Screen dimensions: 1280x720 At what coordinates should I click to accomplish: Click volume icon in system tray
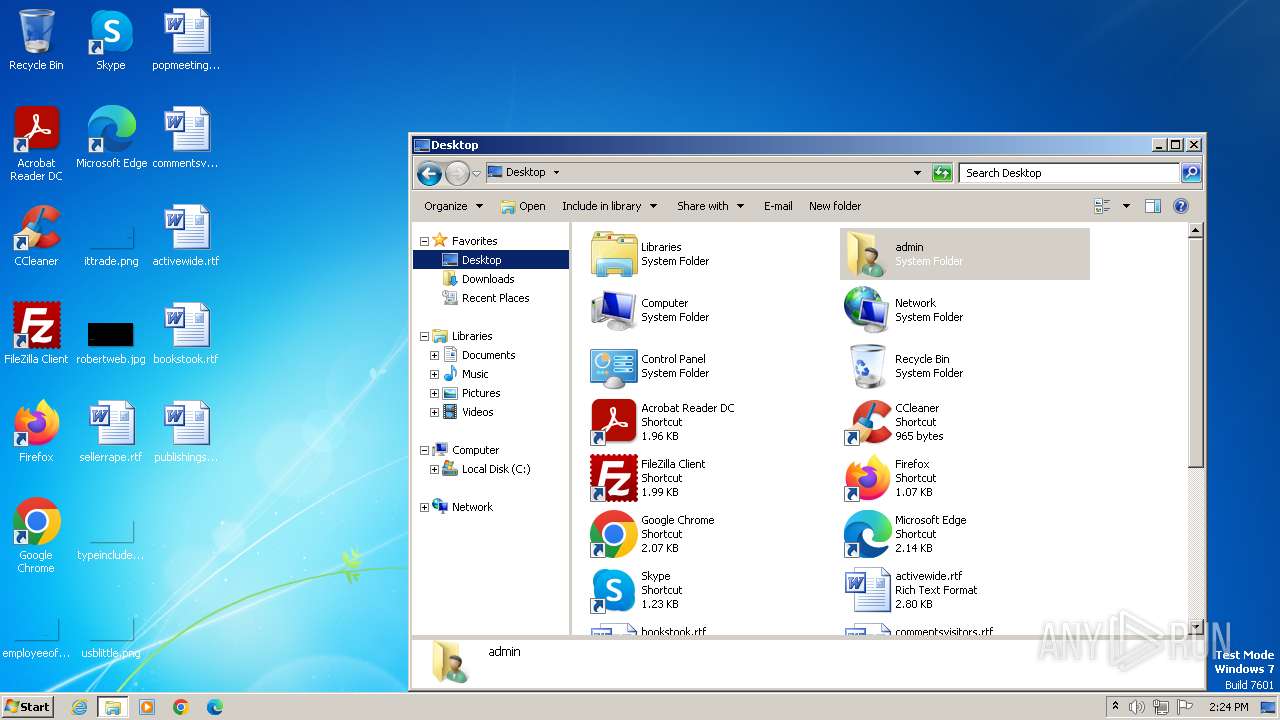click(x=1137, y=707)
